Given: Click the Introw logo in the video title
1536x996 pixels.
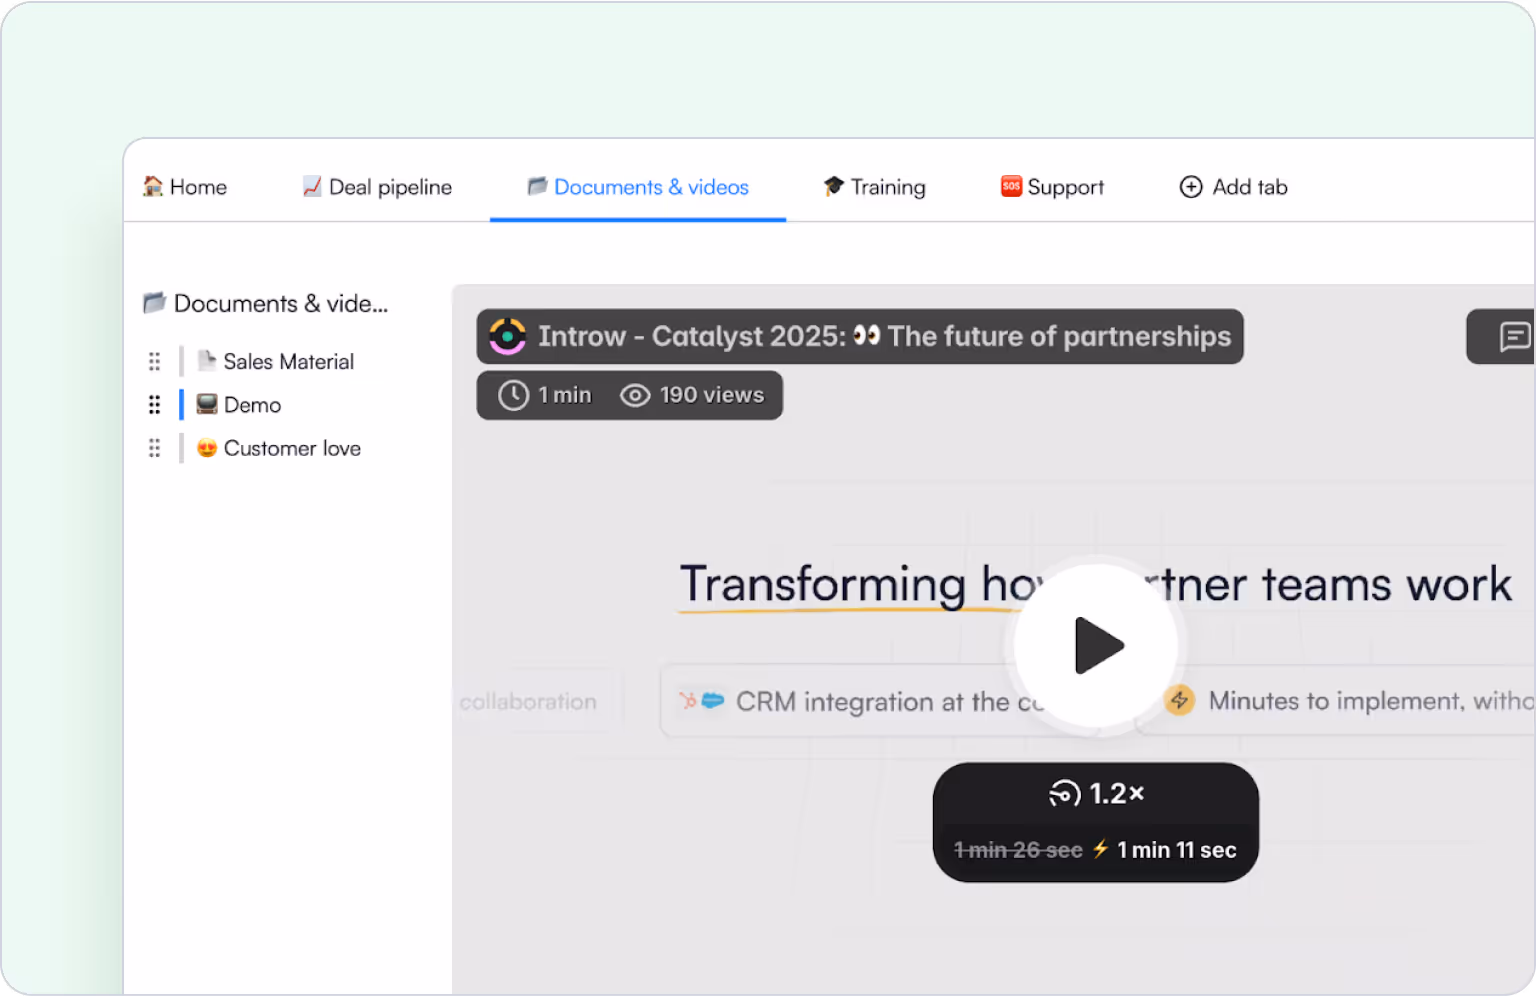Looking at the screenshot, I should point(508,337).
